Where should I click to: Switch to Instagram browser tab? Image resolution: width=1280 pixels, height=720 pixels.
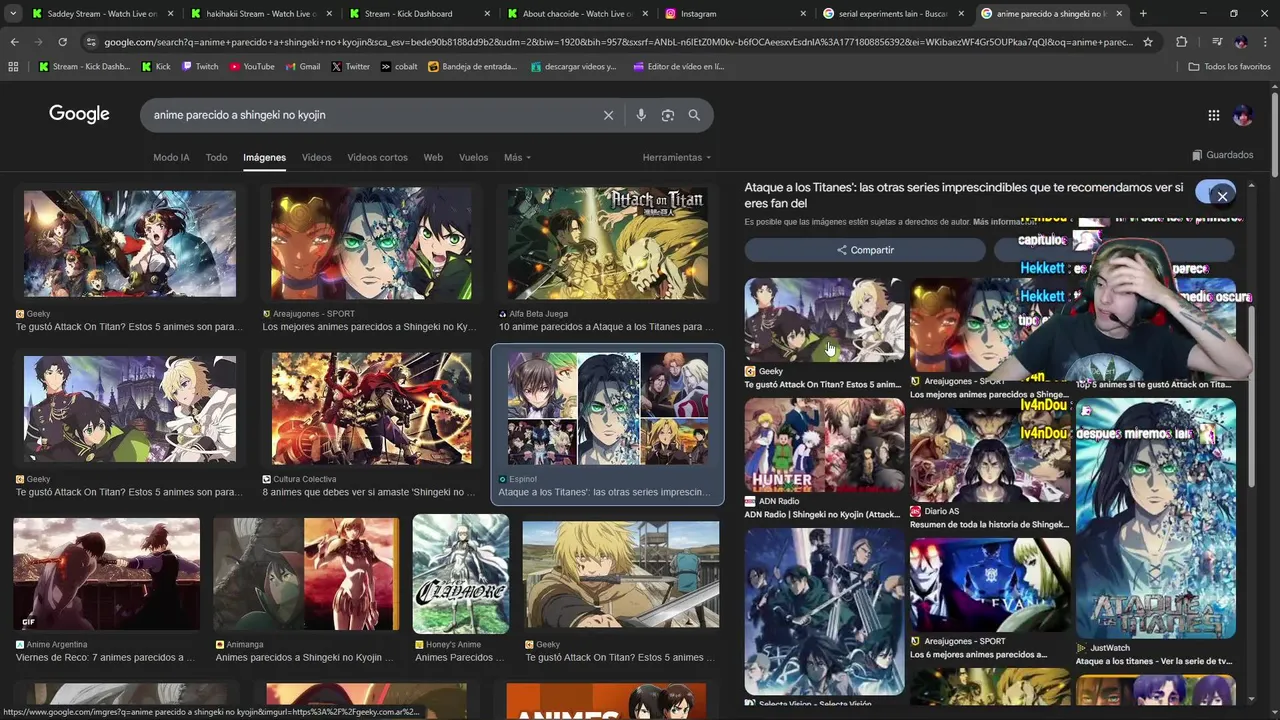[x=735, y=14]
